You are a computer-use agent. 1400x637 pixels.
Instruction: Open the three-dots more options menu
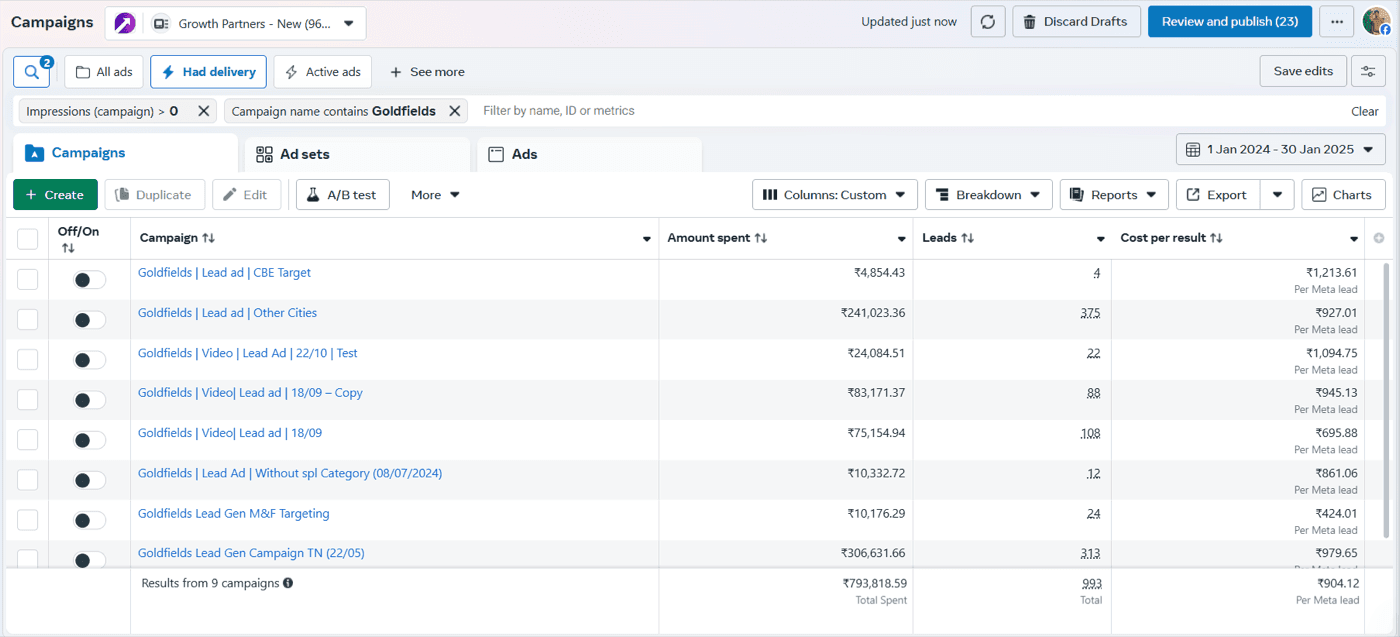(1336, 22)
